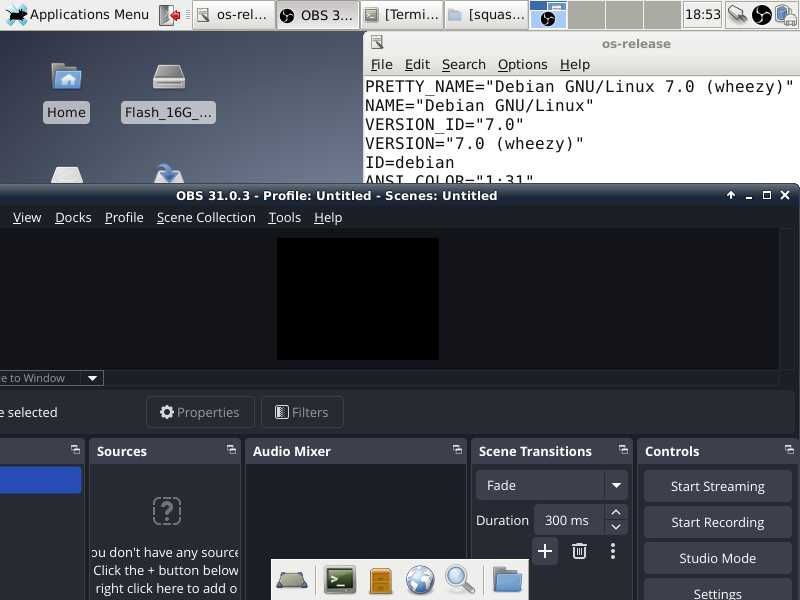This screenshot has width=800, height=600.
Task: Click the black preview canvas in OBS
Action: [357, 299]
